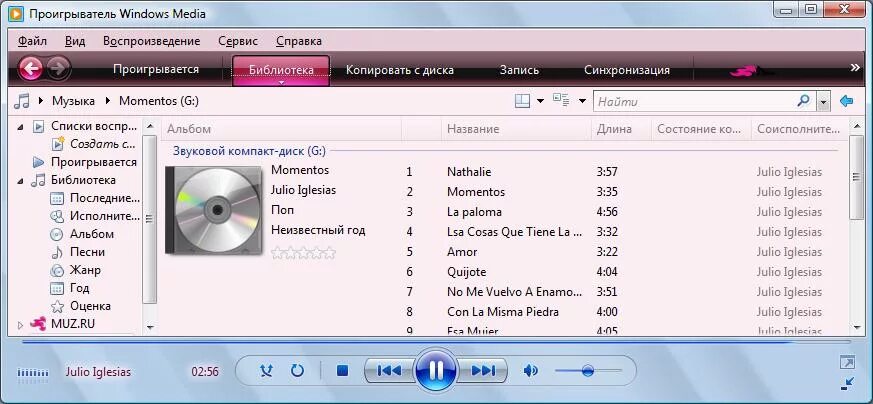Sort by the Длина column header
The height and width of the screenshot is (404, 873).
(x=621, y=129)
